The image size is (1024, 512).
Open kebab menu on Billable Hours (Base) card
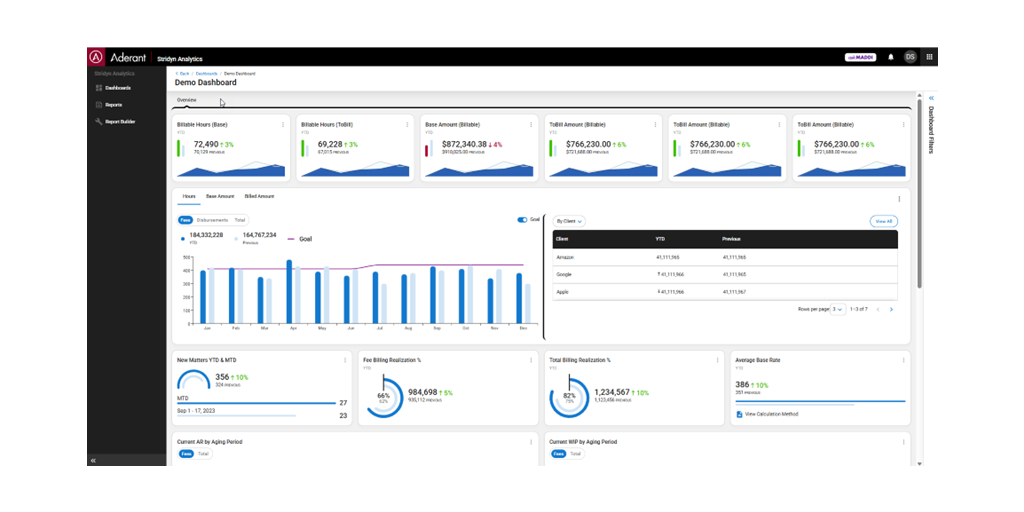[x=283, y=125]
